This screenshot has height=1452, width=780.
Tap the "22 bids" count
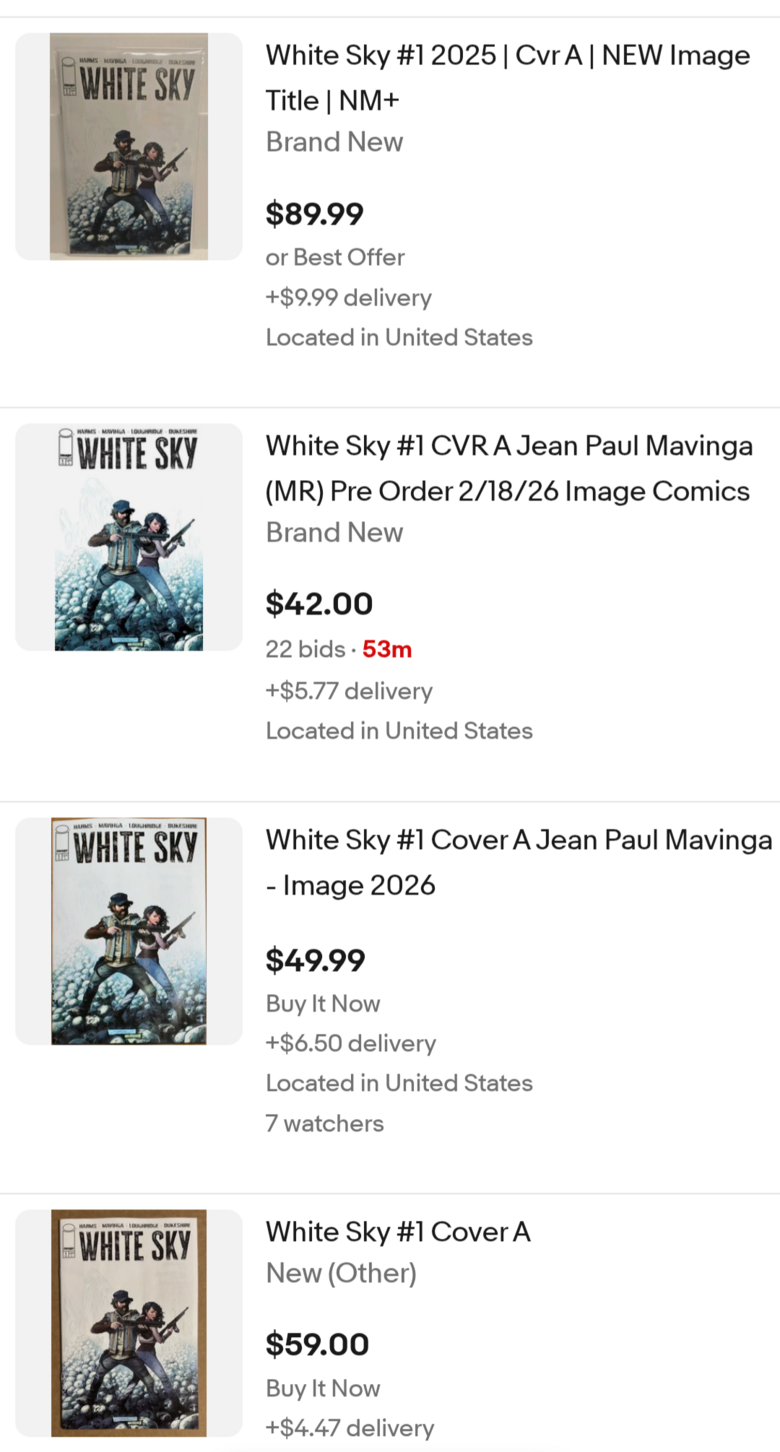tap(305, 649)
